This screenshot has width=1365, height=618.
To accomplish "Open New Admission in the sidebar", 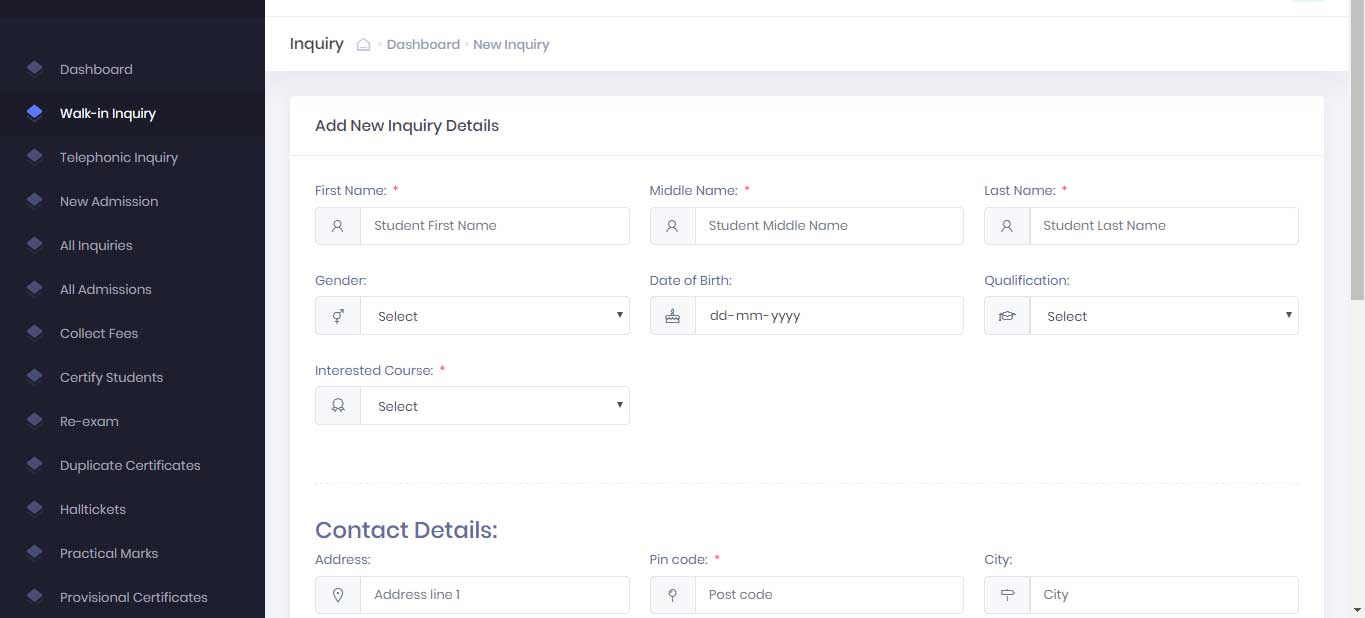I will click(x=132, y=201).
